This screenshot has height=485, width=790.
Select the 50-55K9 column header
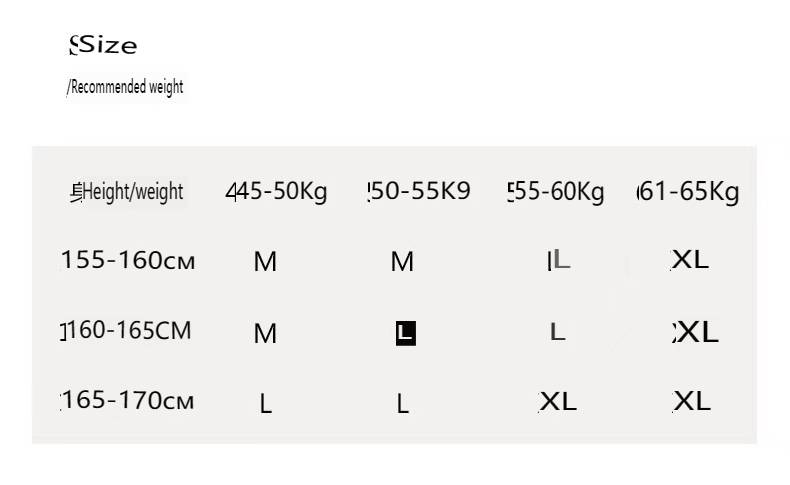(x=418, y=191)
